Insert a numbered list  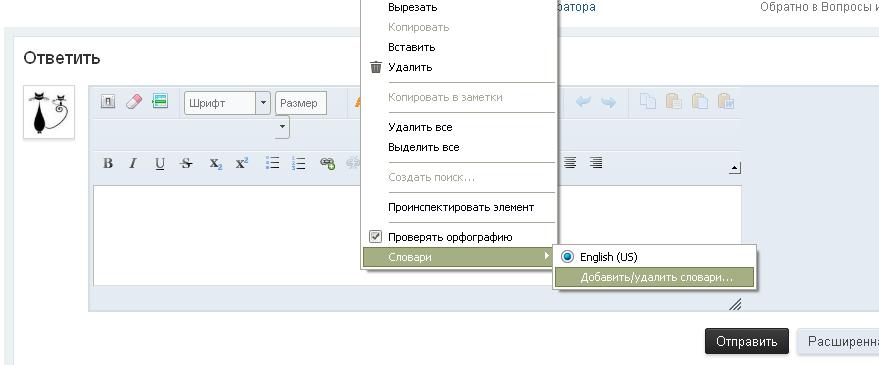click(299, 163)
